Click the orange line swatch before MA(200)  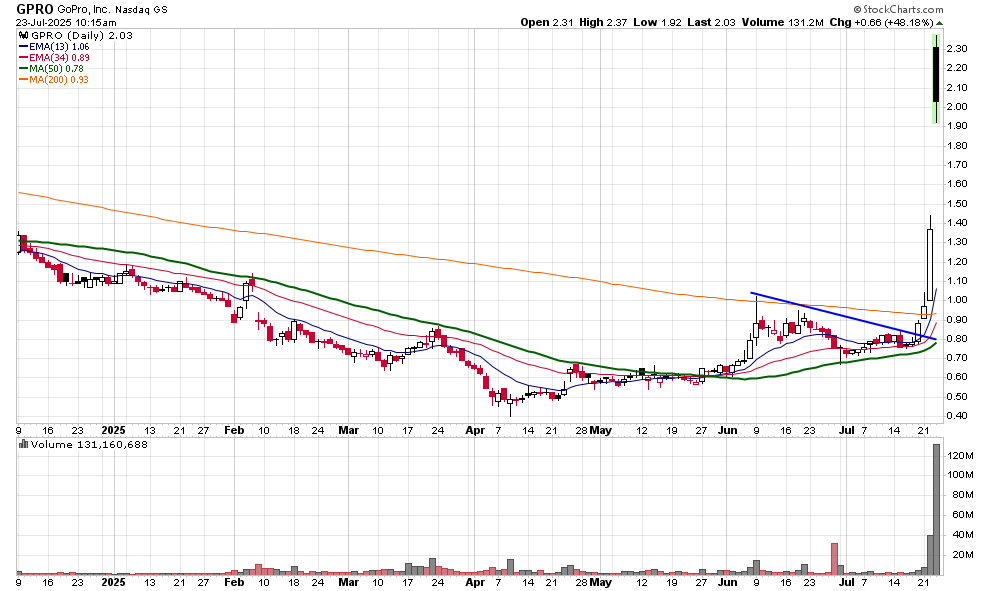(23, 80)
